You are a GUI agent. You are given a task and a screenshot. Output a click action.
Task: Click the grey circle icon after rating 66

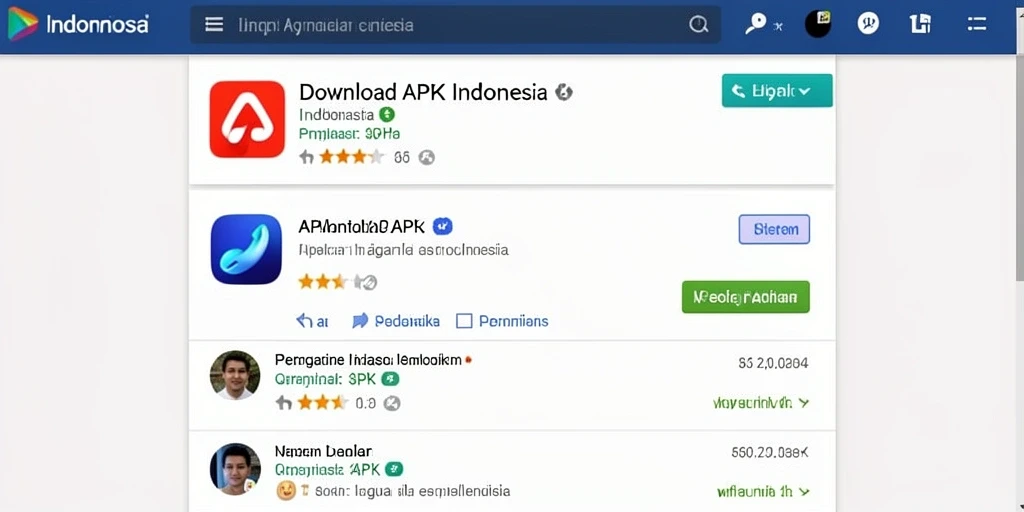(x=426, y=157)
